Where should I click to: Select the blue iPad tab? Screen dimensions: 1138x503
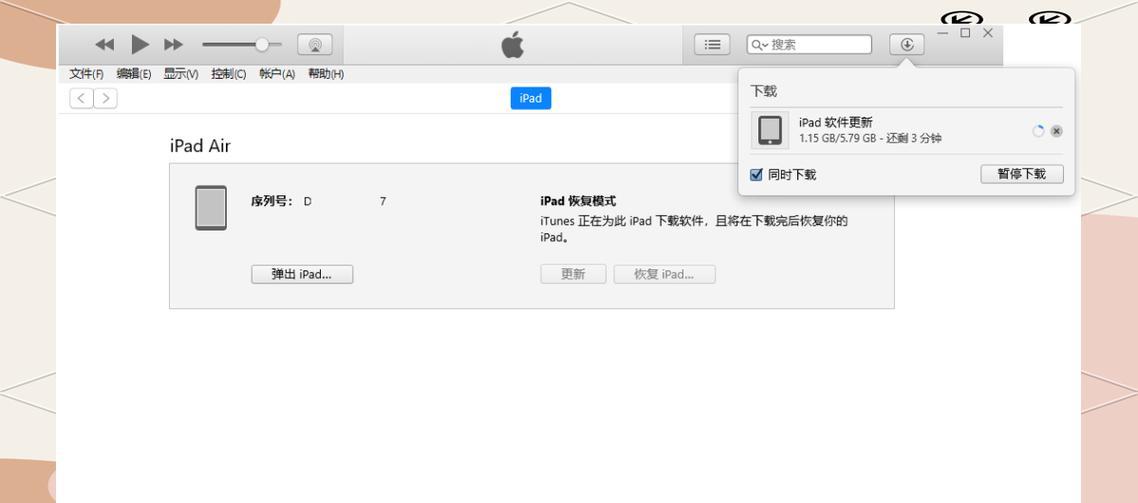[531, 98]
